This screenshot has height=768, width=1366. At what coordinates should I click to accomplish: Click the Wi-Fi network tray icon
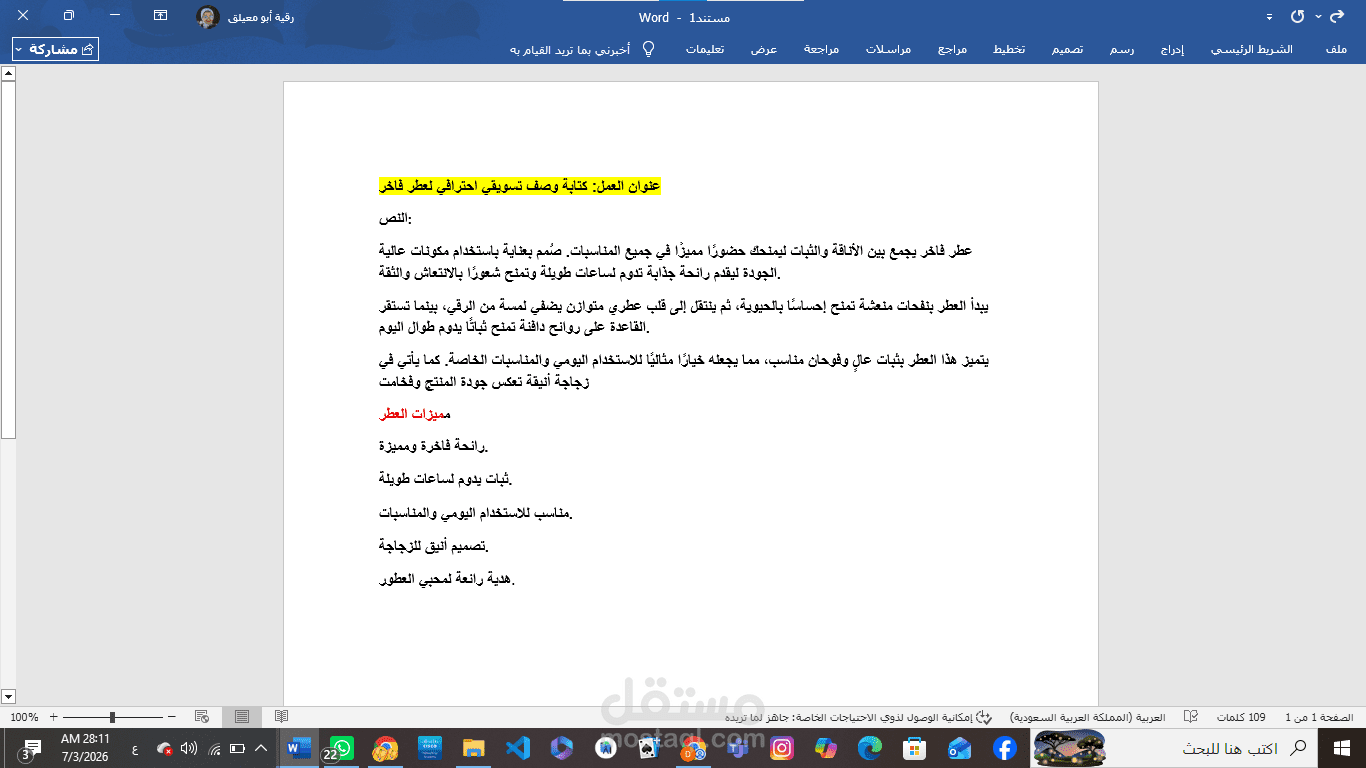pos(214,747)
